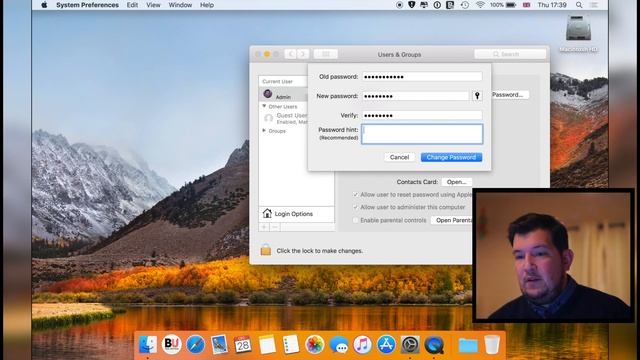Click the 1Password menu bar icon
This screenshot has height=360, width=640.
437,5
